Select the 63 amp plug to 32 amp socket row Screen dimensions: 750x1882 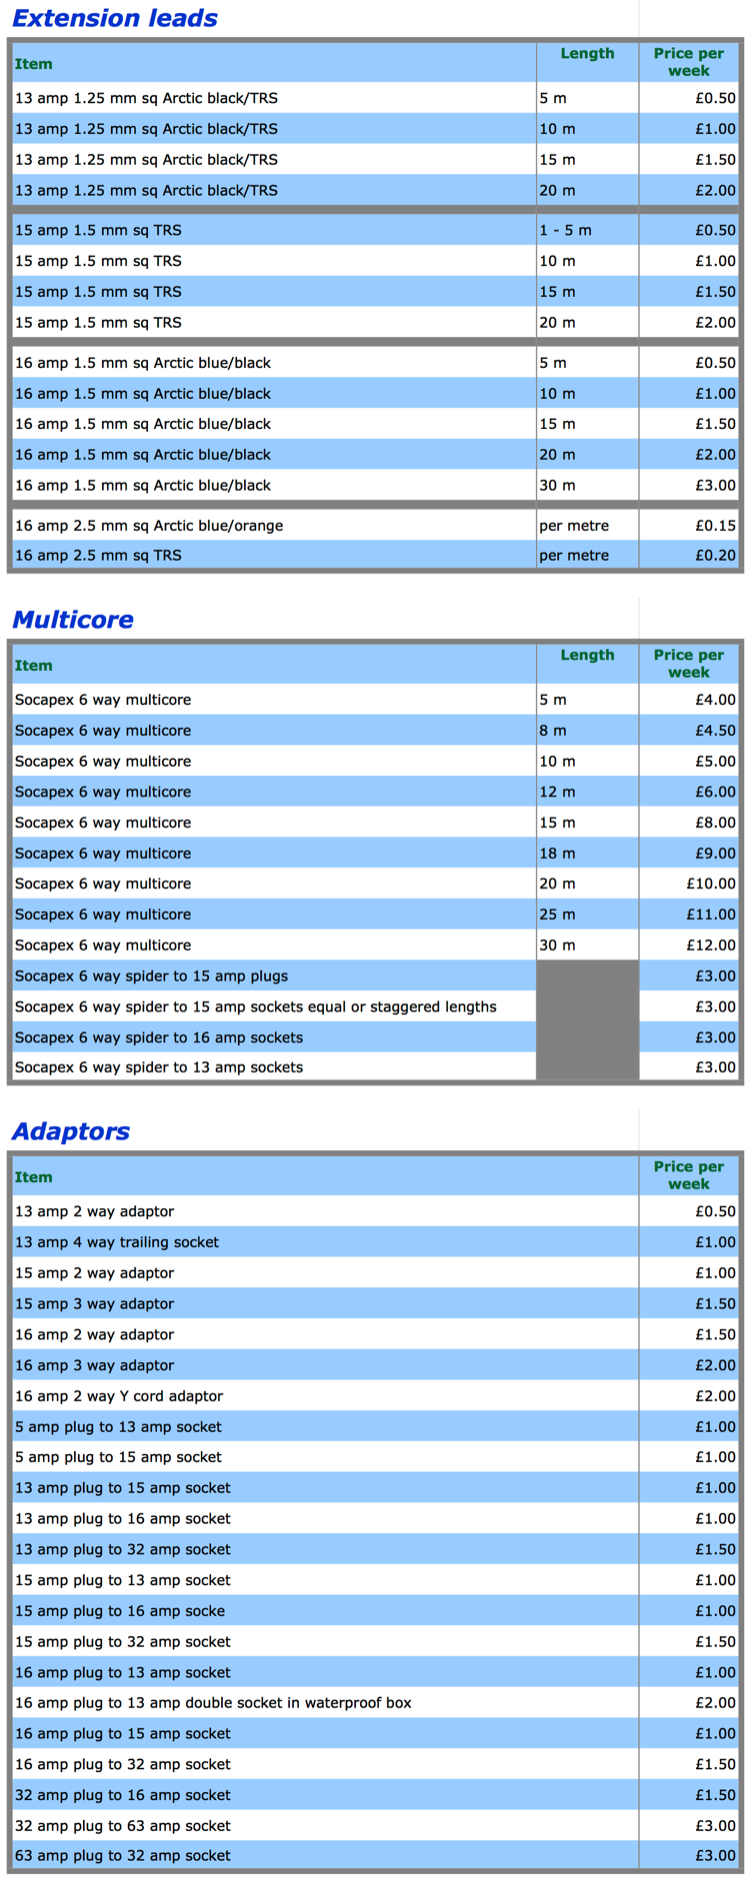[x=122, y=1856]
